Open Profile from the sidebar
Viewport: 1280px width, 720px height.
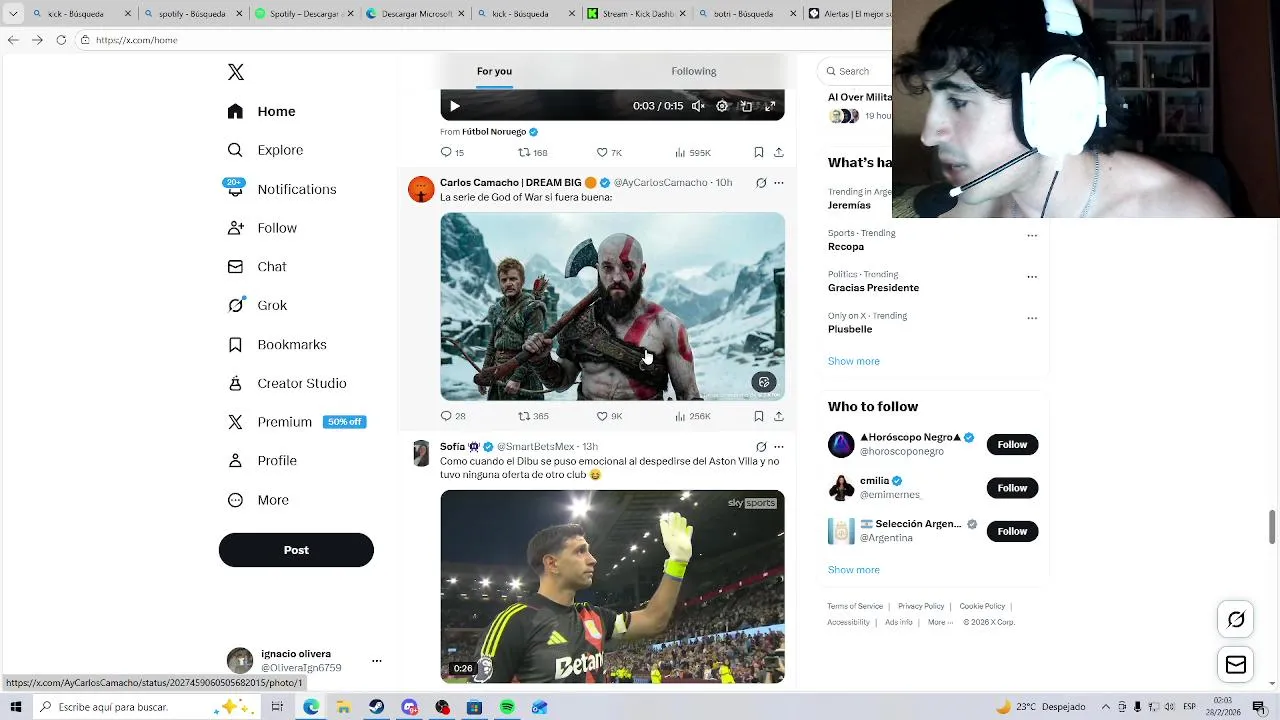(262, 461)
